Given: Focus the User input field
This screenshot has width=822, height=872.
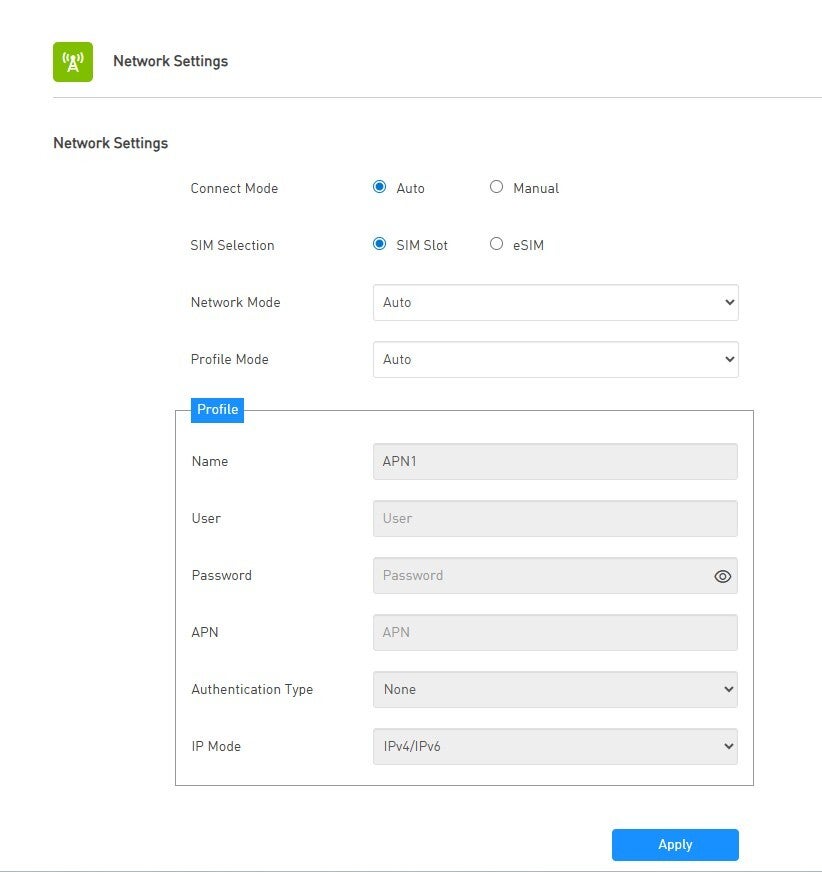Looking at the screenshot, I should (555, 519).
